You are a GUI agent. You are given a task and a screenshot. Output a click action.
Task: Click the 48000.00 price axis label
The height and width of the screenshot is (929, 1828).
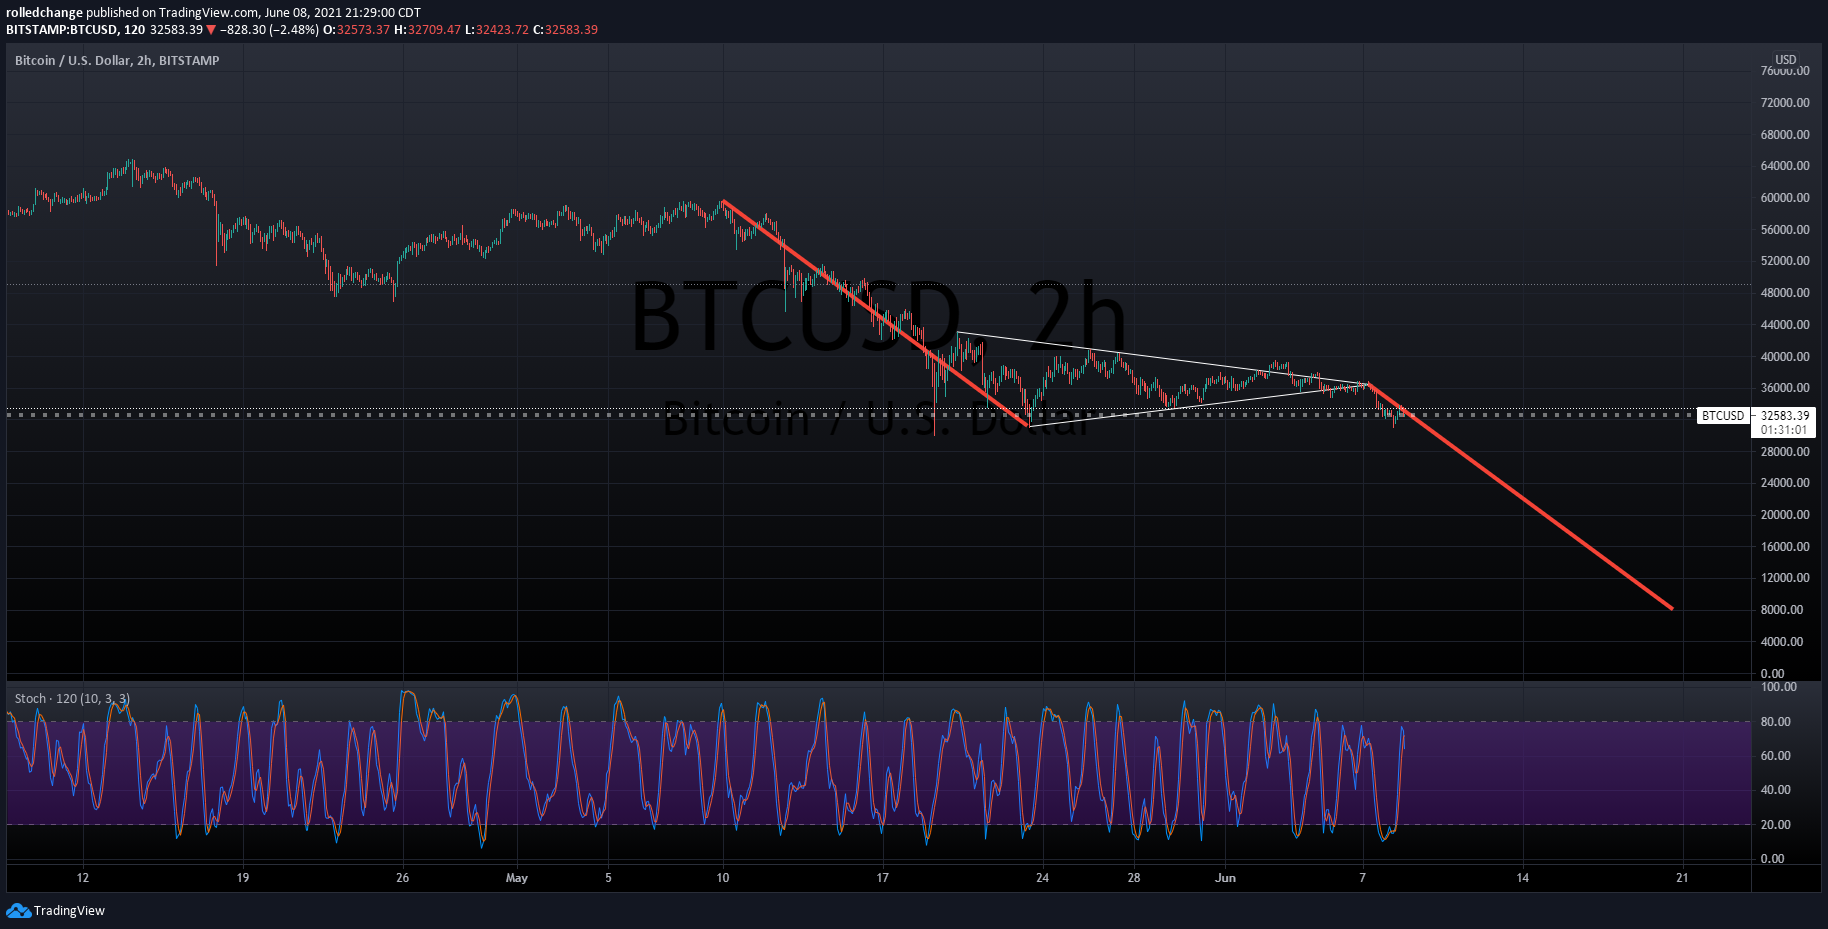click(x=1785, y=293)
